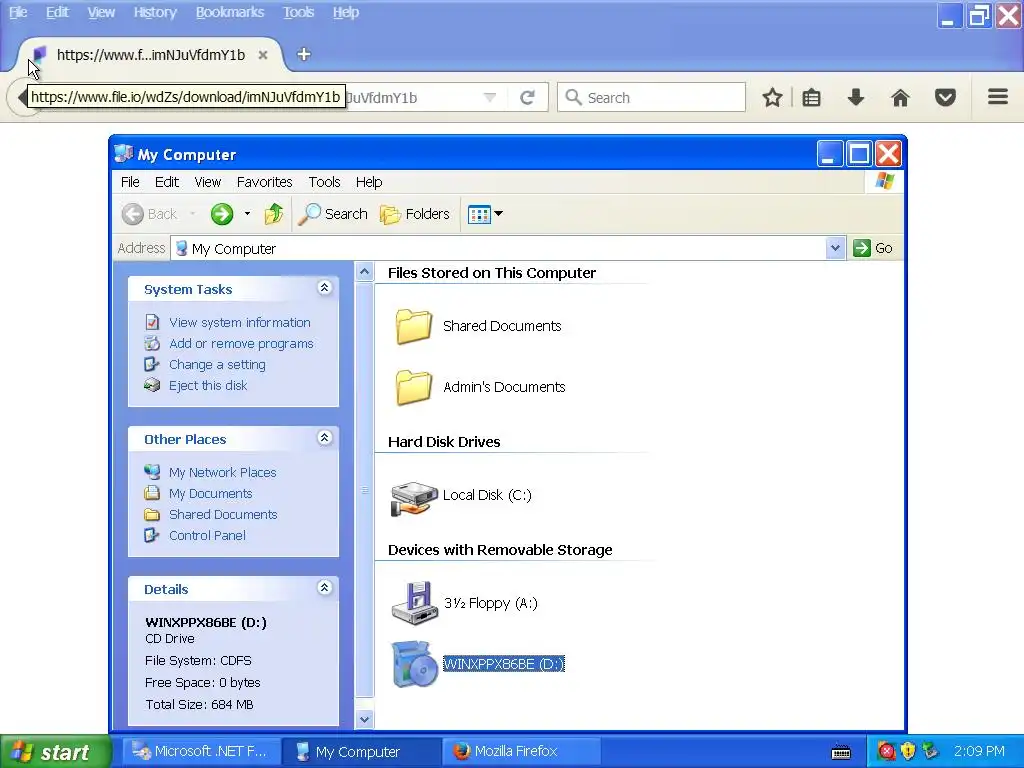
Task: Click the taskbar clock 2:09 PM
Action: (x=978, y=752)
